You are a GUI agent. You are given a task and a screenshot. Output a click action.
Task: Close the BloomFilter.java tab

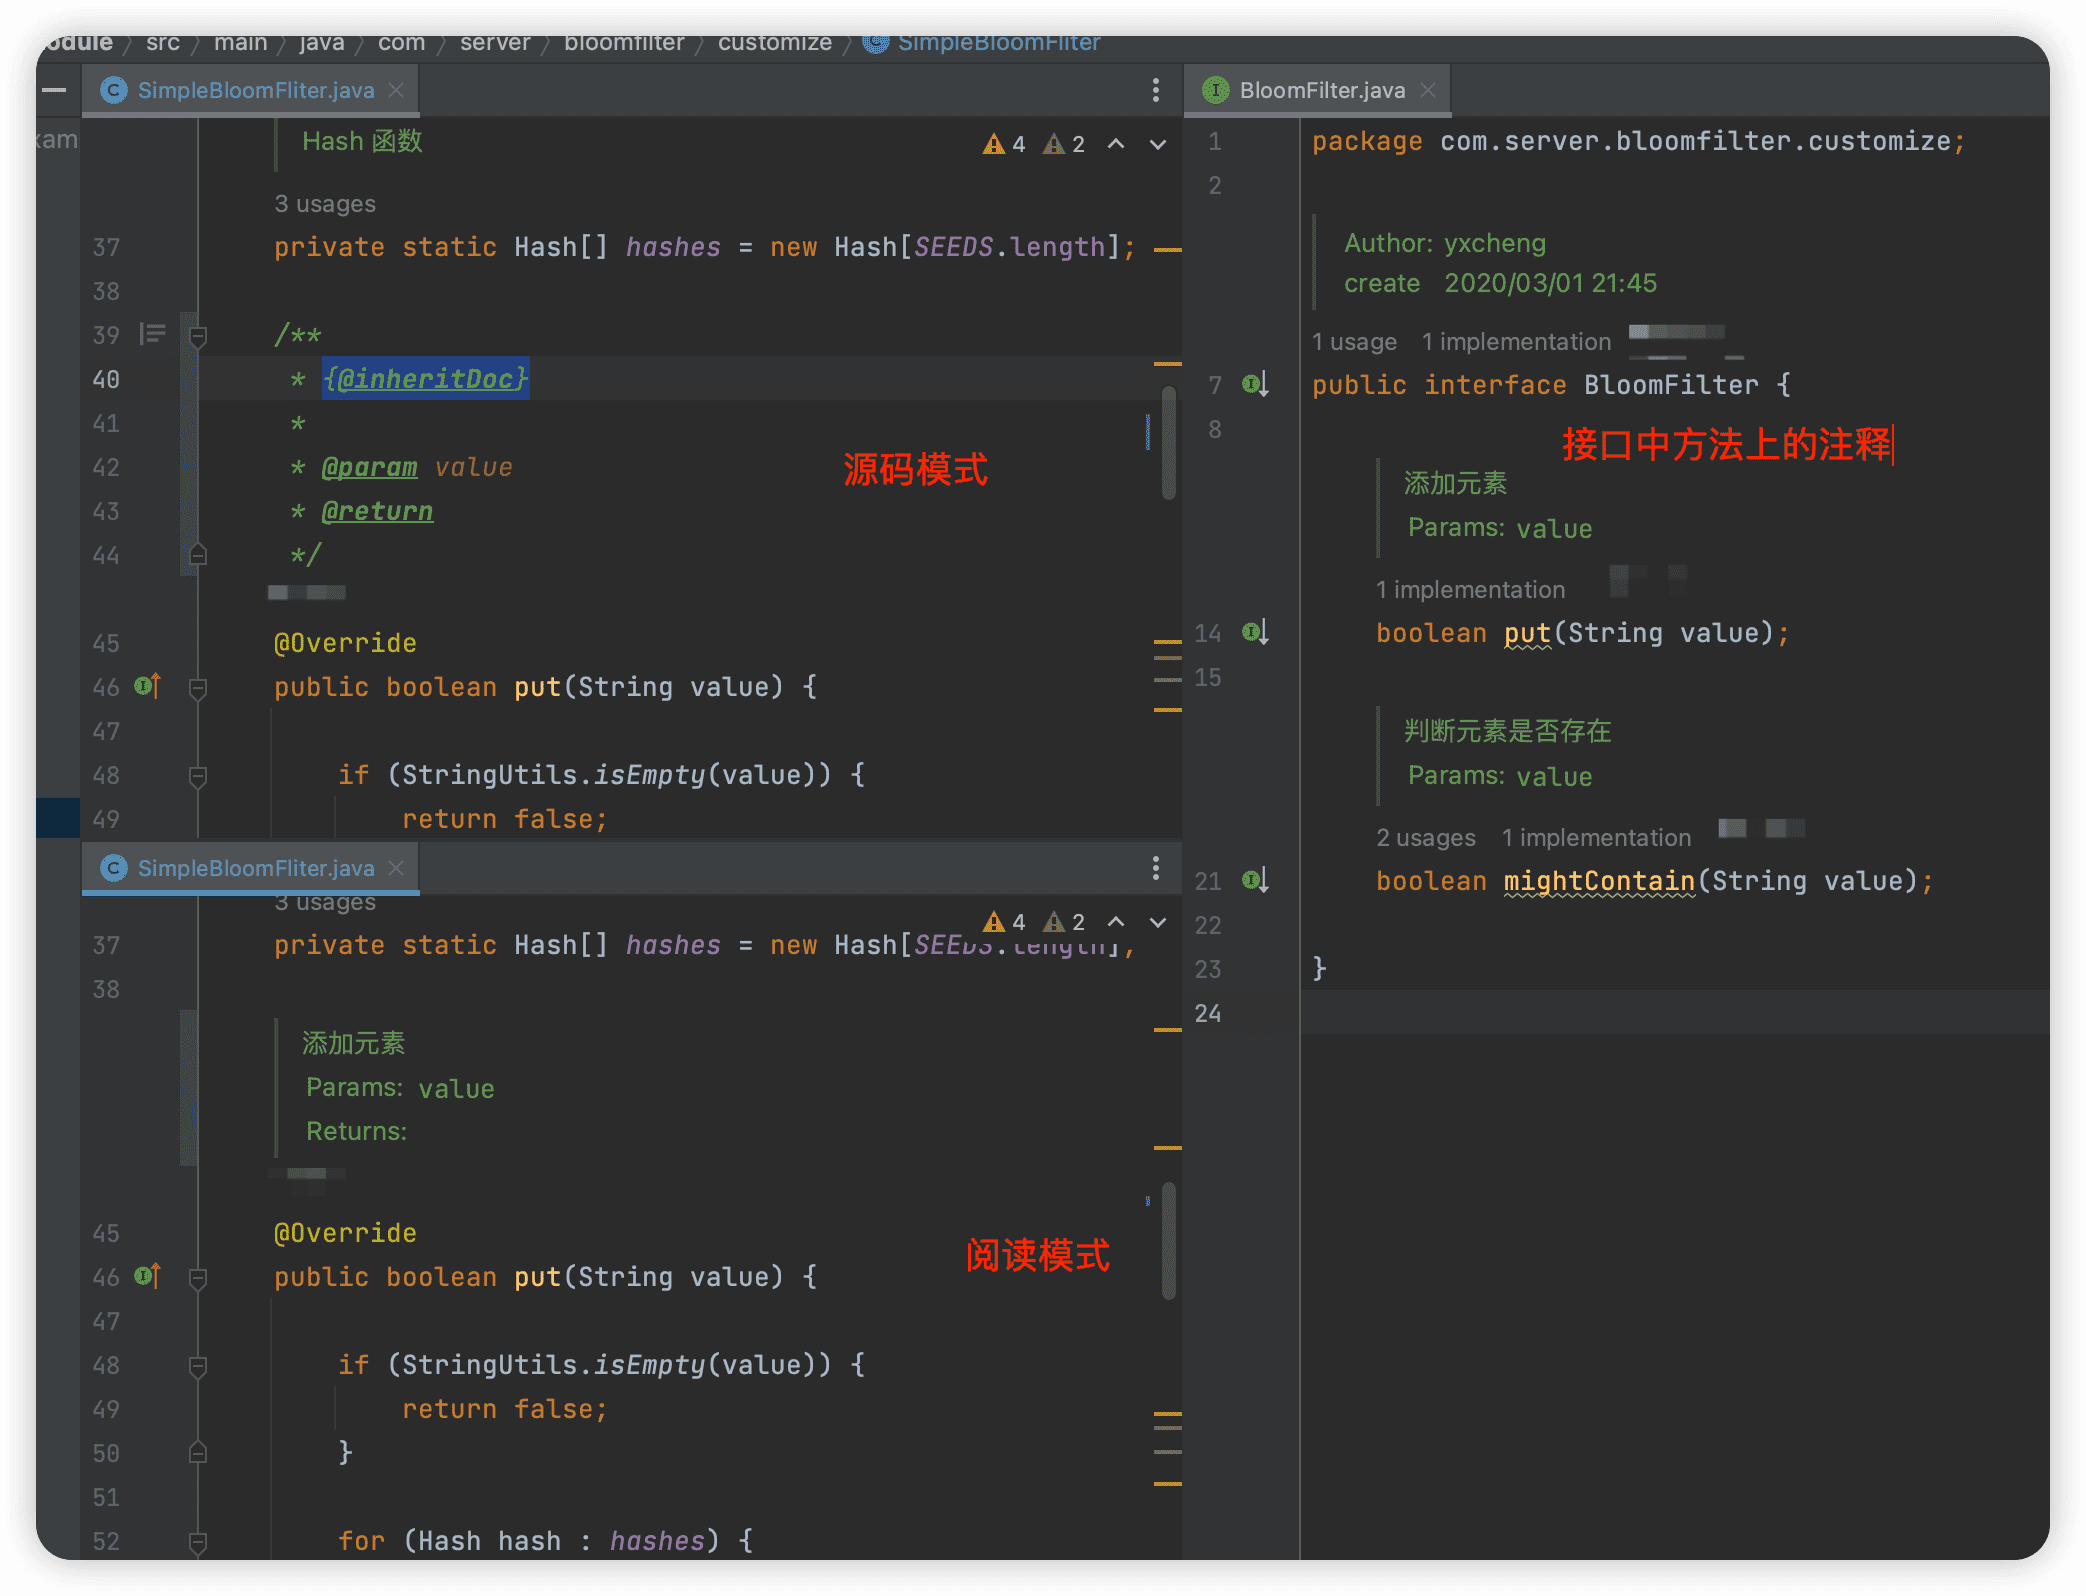tap(1428, 90)
